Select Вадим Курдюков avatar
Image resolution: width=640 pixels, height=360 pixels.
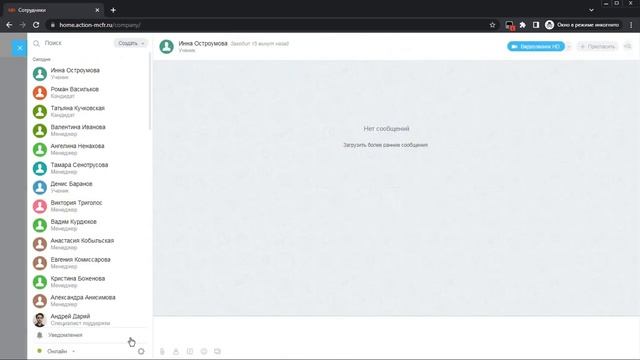coord(40,225)
